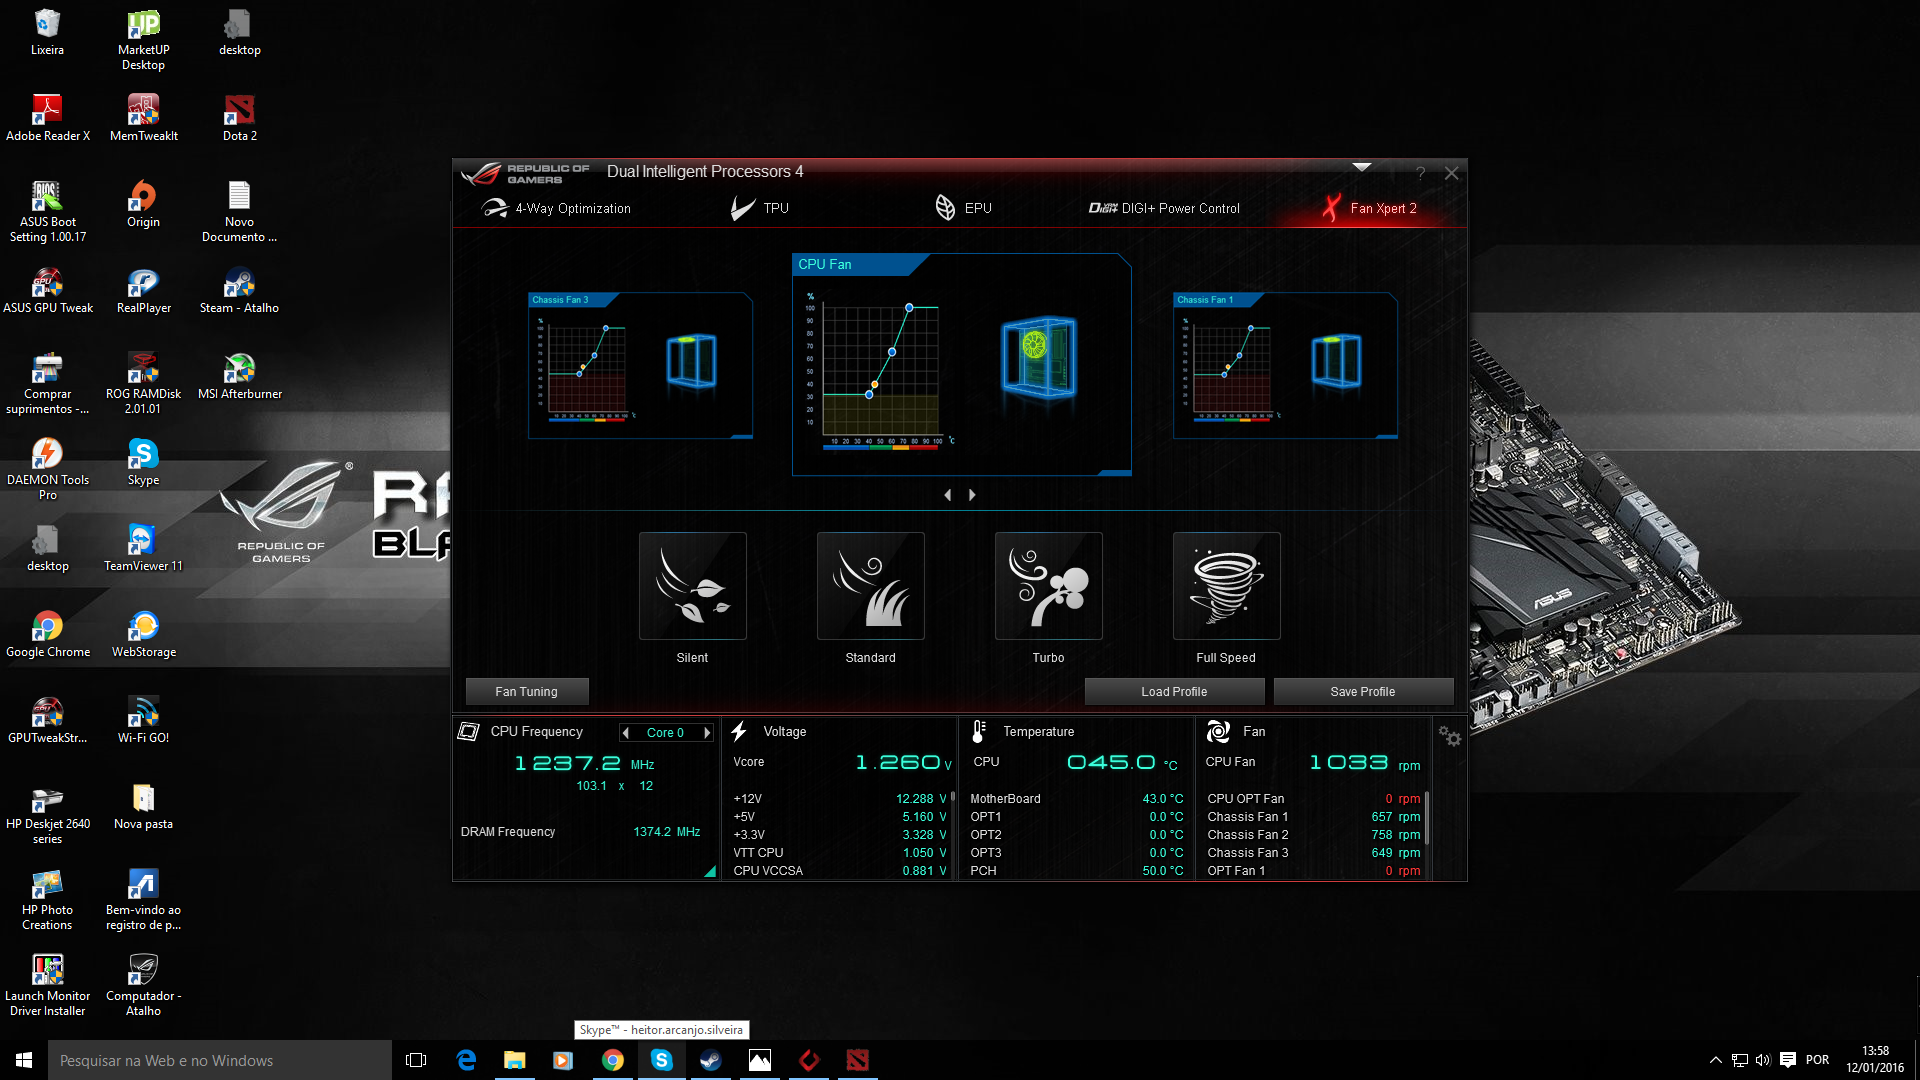Screen dimensions: 1920x1080
Task: Open ROG RAMDisk desktop icon
Action: click(143, 384)
